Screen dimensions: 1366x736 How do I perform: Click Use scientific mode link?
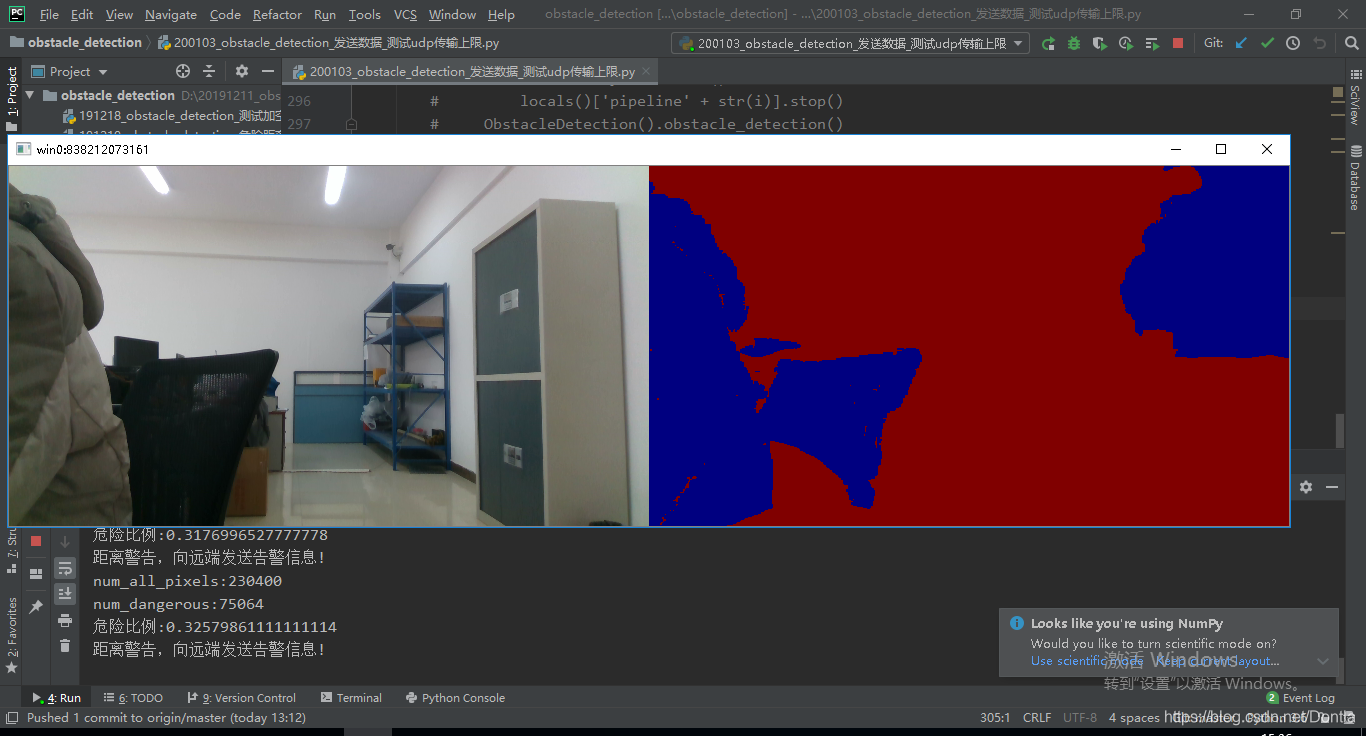pyautogui.click(x=1086, y=661)
